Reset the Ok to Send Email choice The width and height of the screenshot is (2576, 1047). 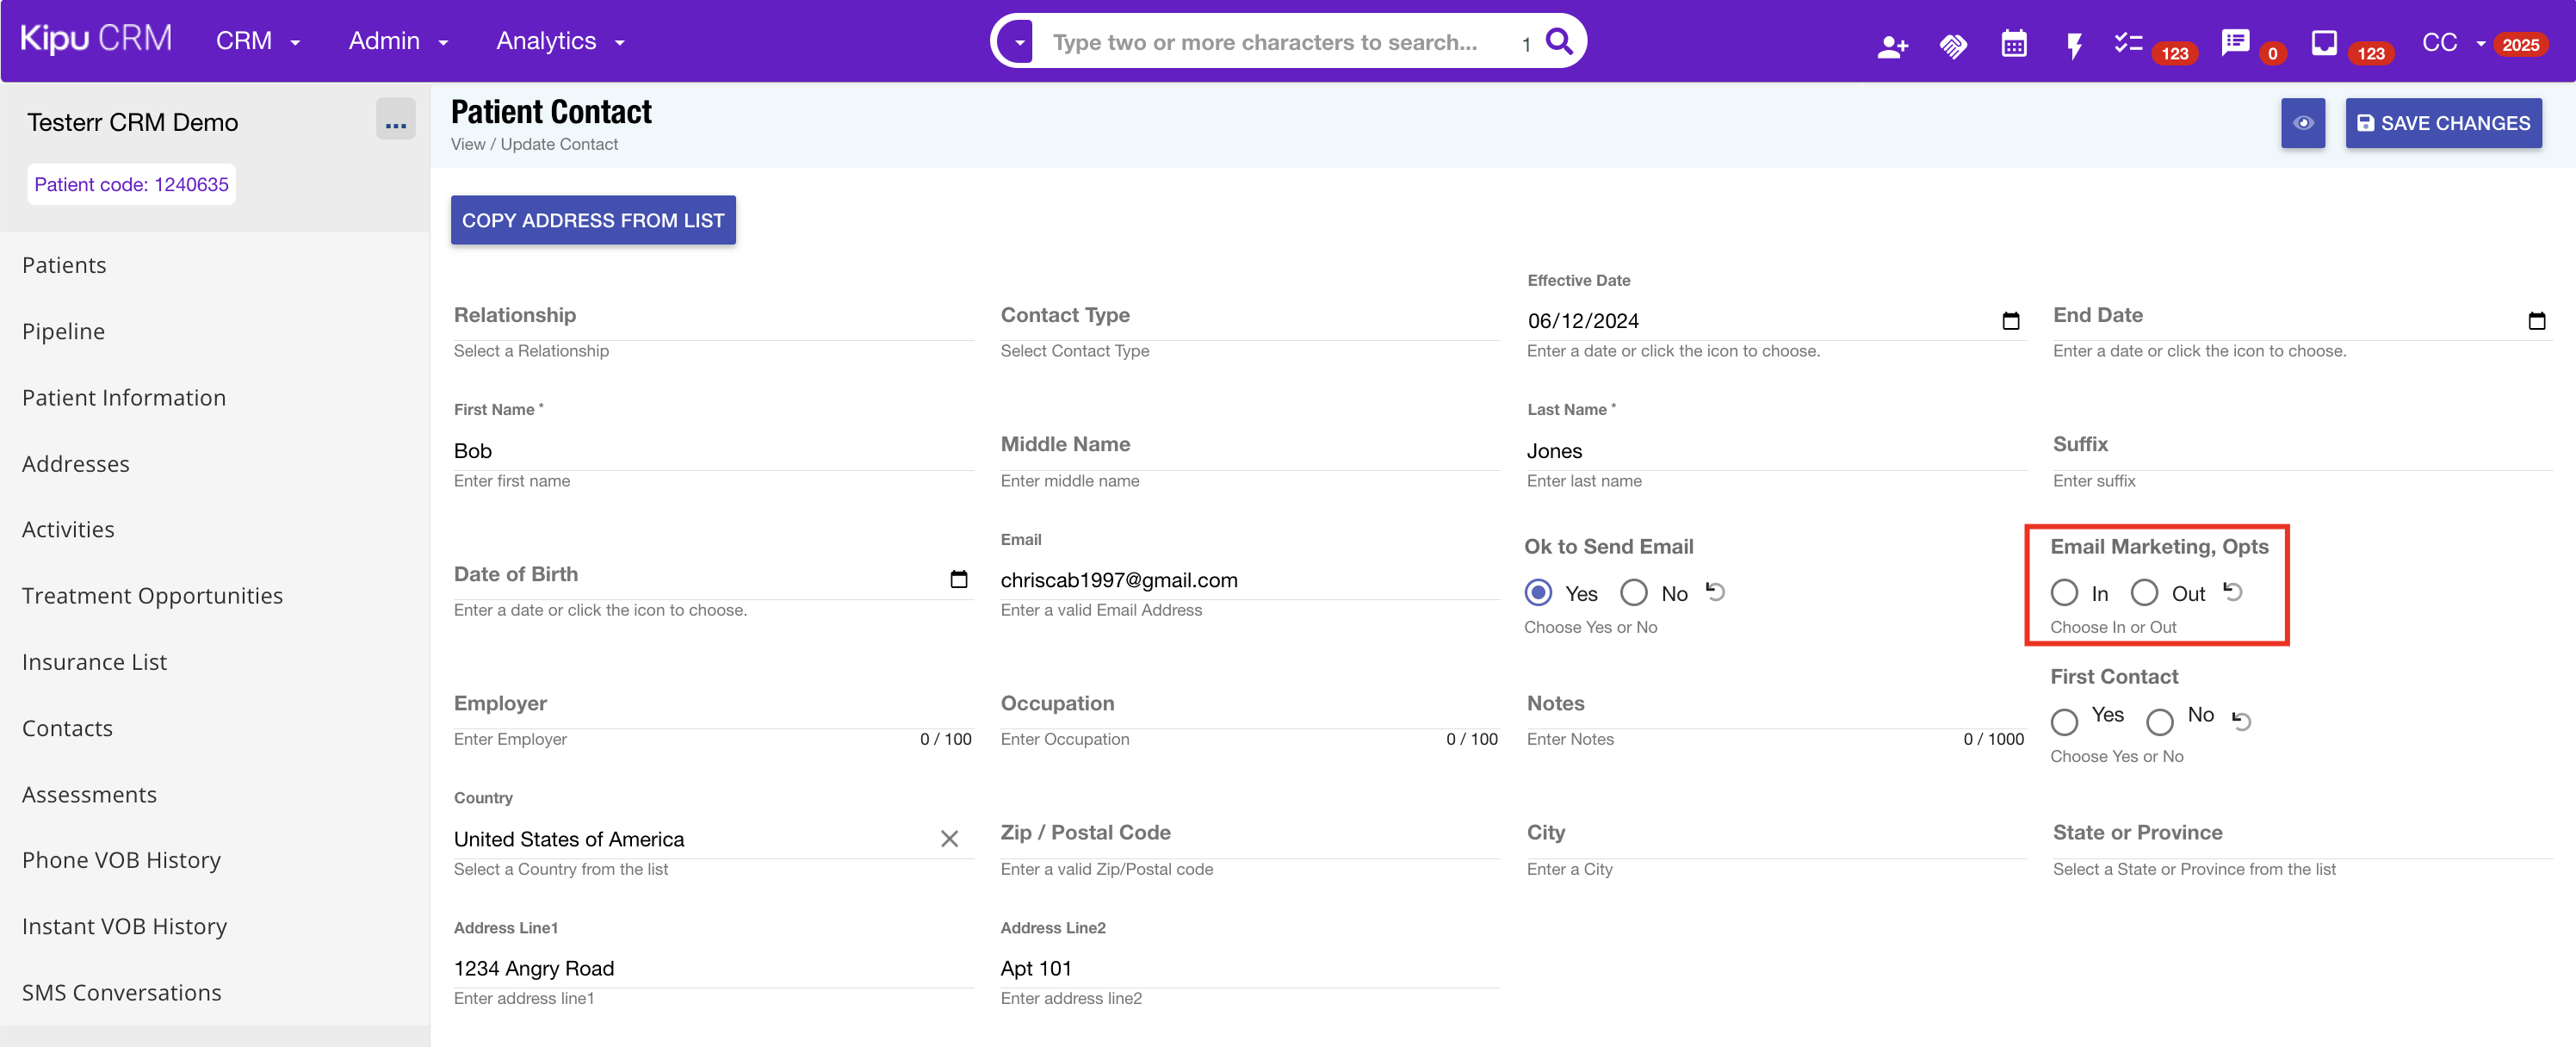[x=1715, y=592]
